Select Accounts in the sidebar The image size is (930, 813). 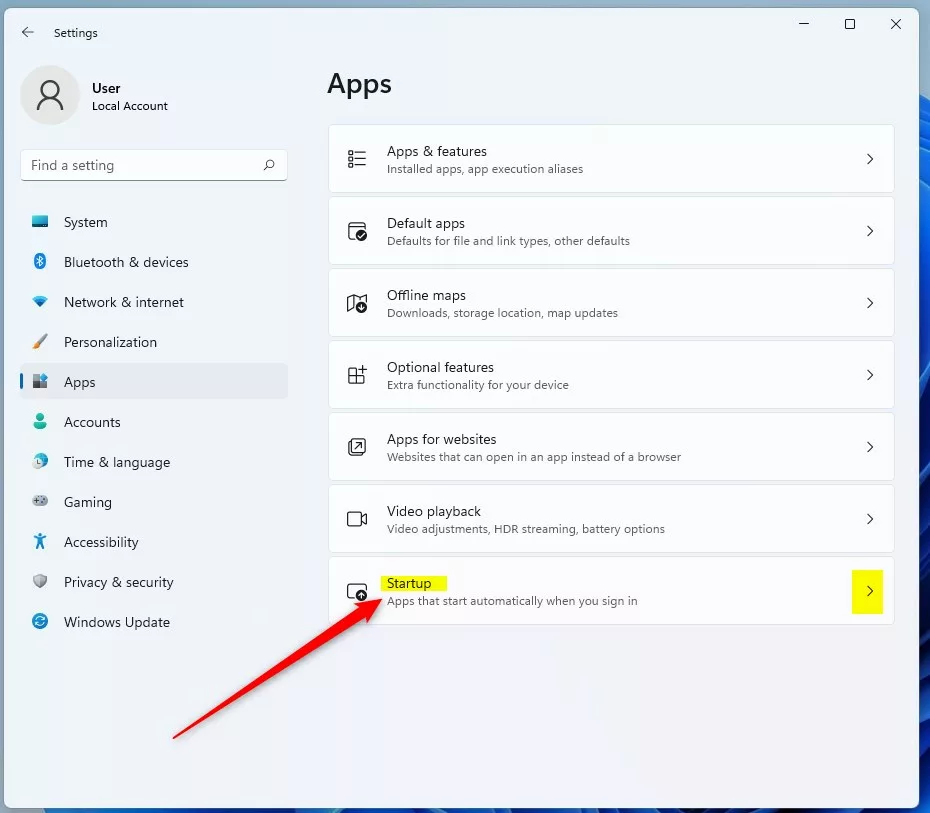(92, 422)
